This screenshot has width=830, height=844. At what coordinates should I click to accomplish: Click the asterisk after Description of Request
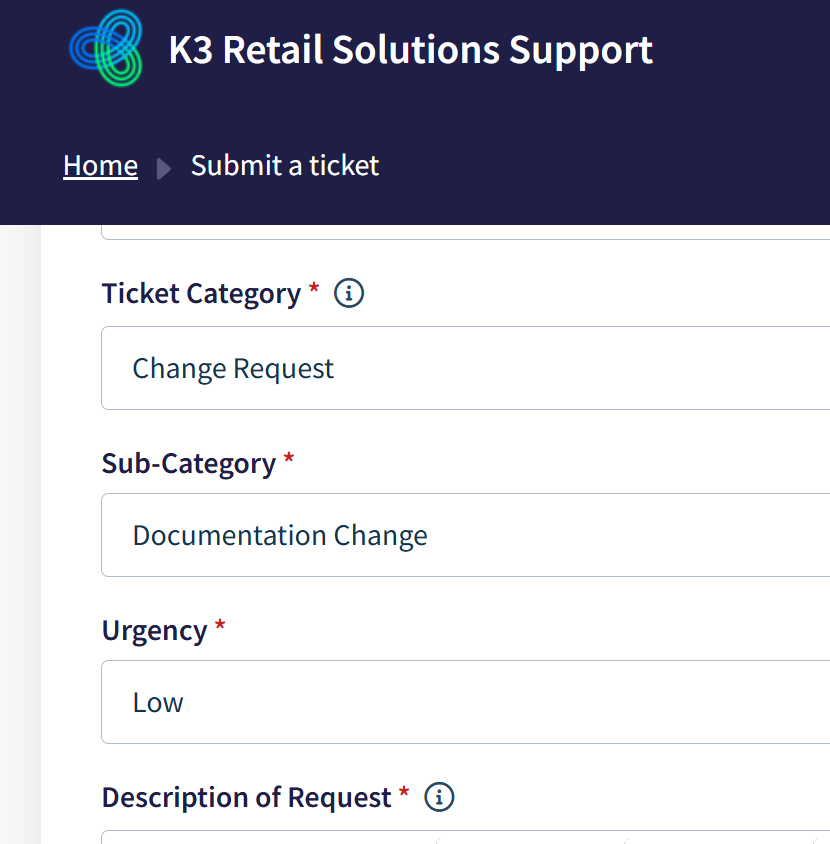click(404, 794)
